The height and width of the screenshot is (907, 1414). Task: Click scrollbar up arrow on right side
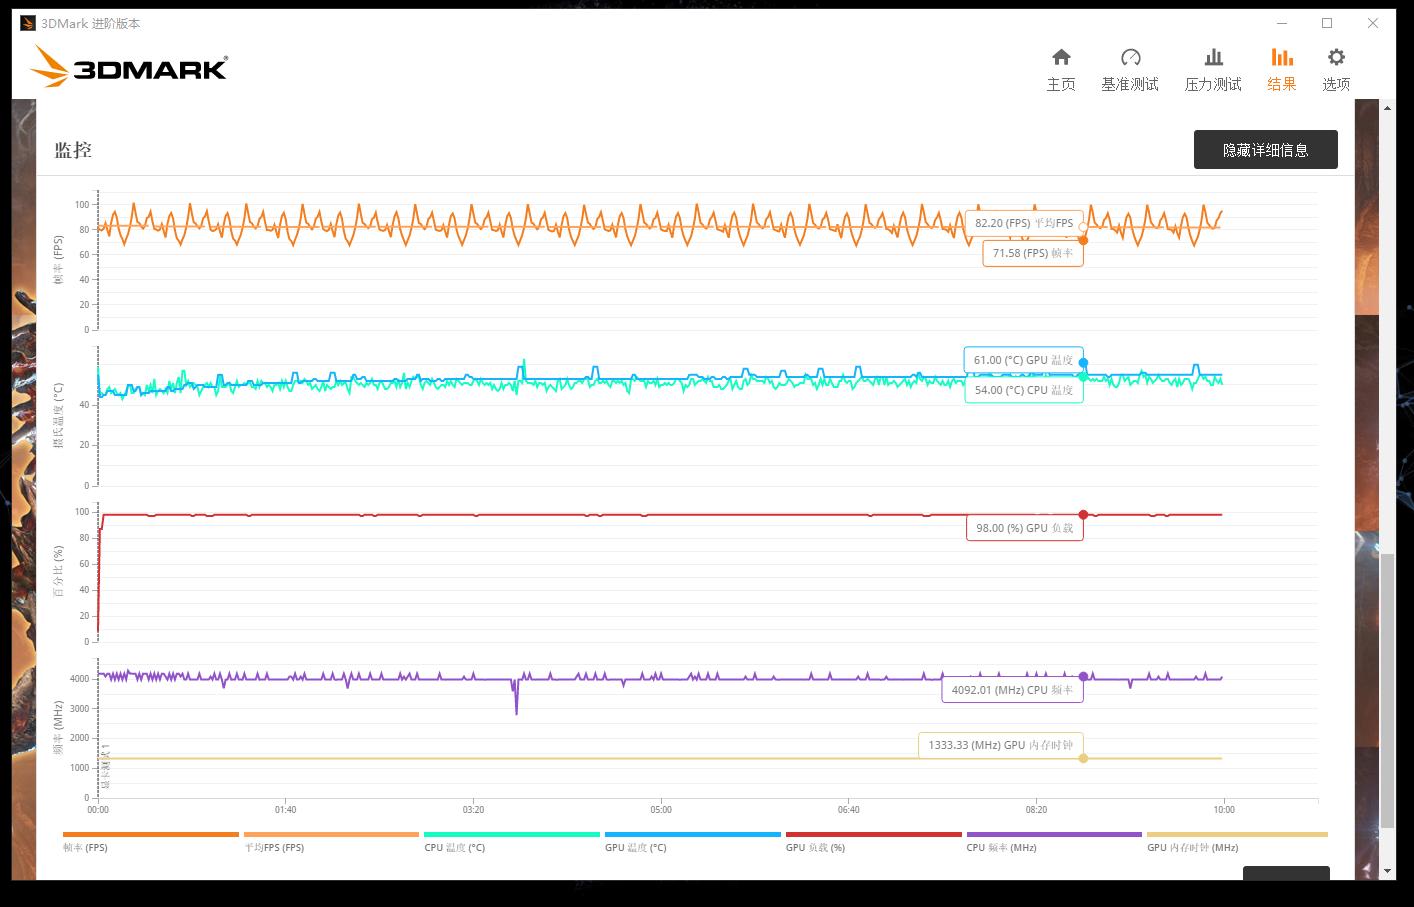point(1387,108)
